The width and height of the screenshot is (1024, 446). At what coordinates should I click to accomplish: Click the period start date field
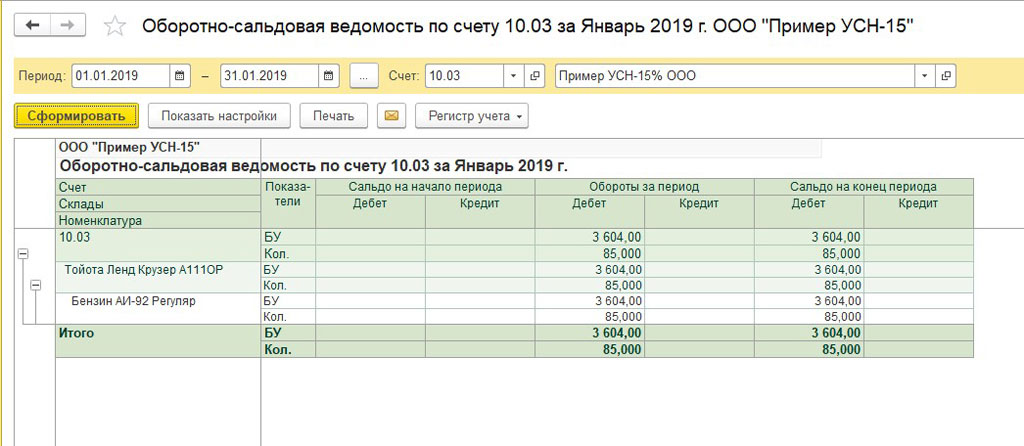[x=120, y=76]
